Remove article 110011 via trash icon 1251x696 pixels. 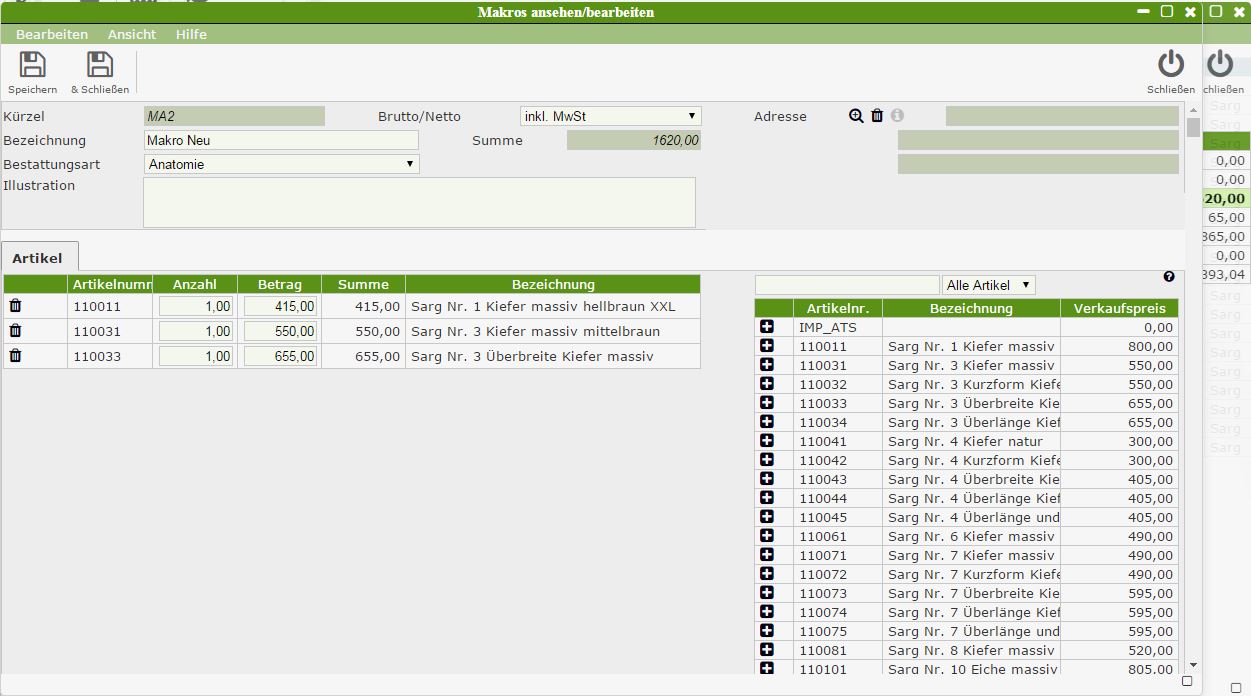tap(15, 306)
